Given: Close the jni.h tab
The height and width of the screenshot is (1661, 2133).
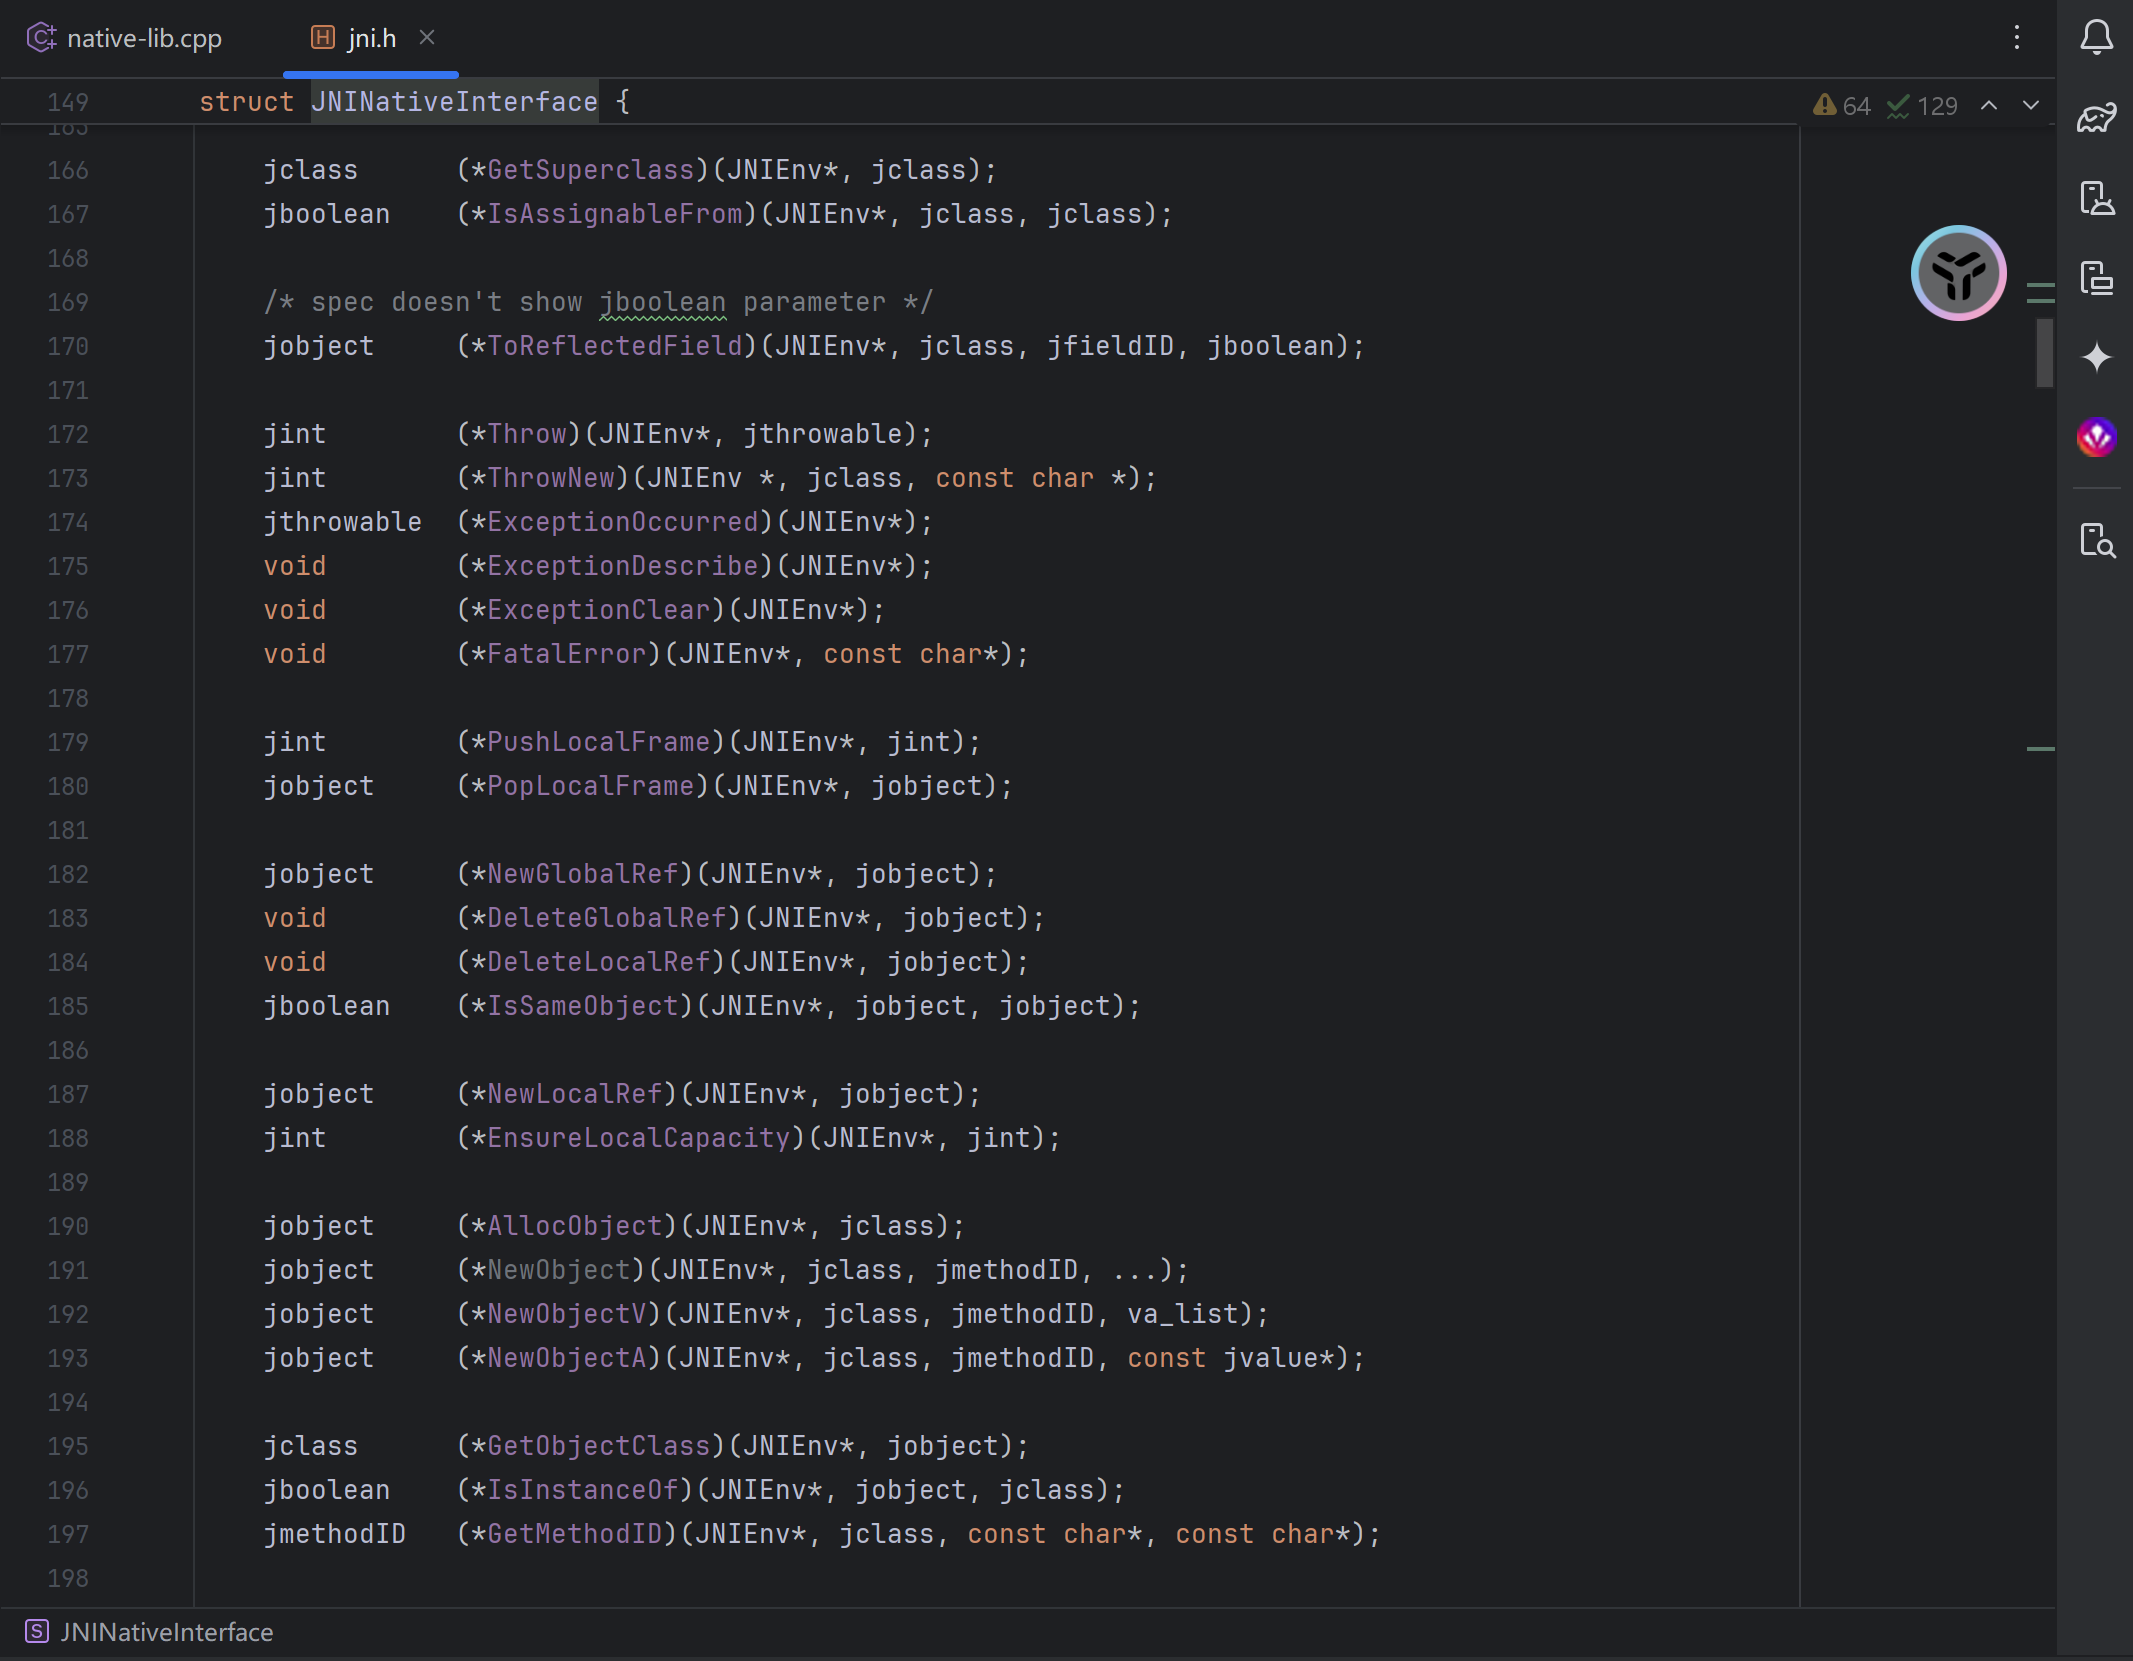Looking at the screenshot, I should tap(427, 37).
